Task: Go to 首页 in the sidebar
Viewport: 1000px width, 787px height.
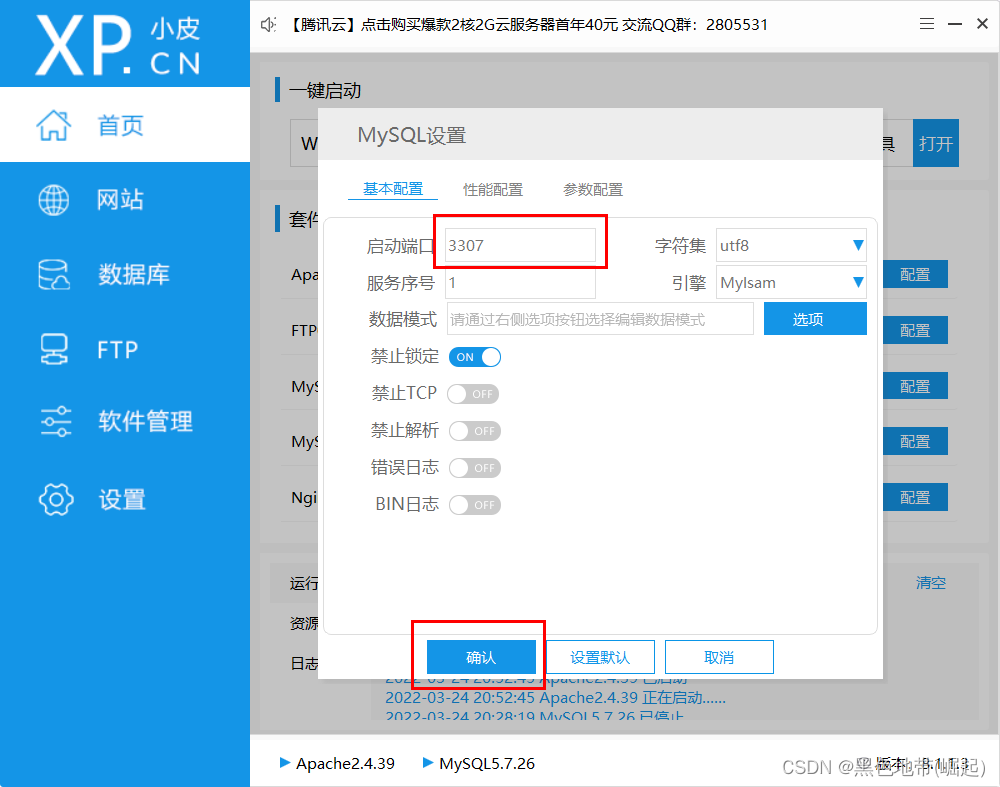Action: coord(125,125)
